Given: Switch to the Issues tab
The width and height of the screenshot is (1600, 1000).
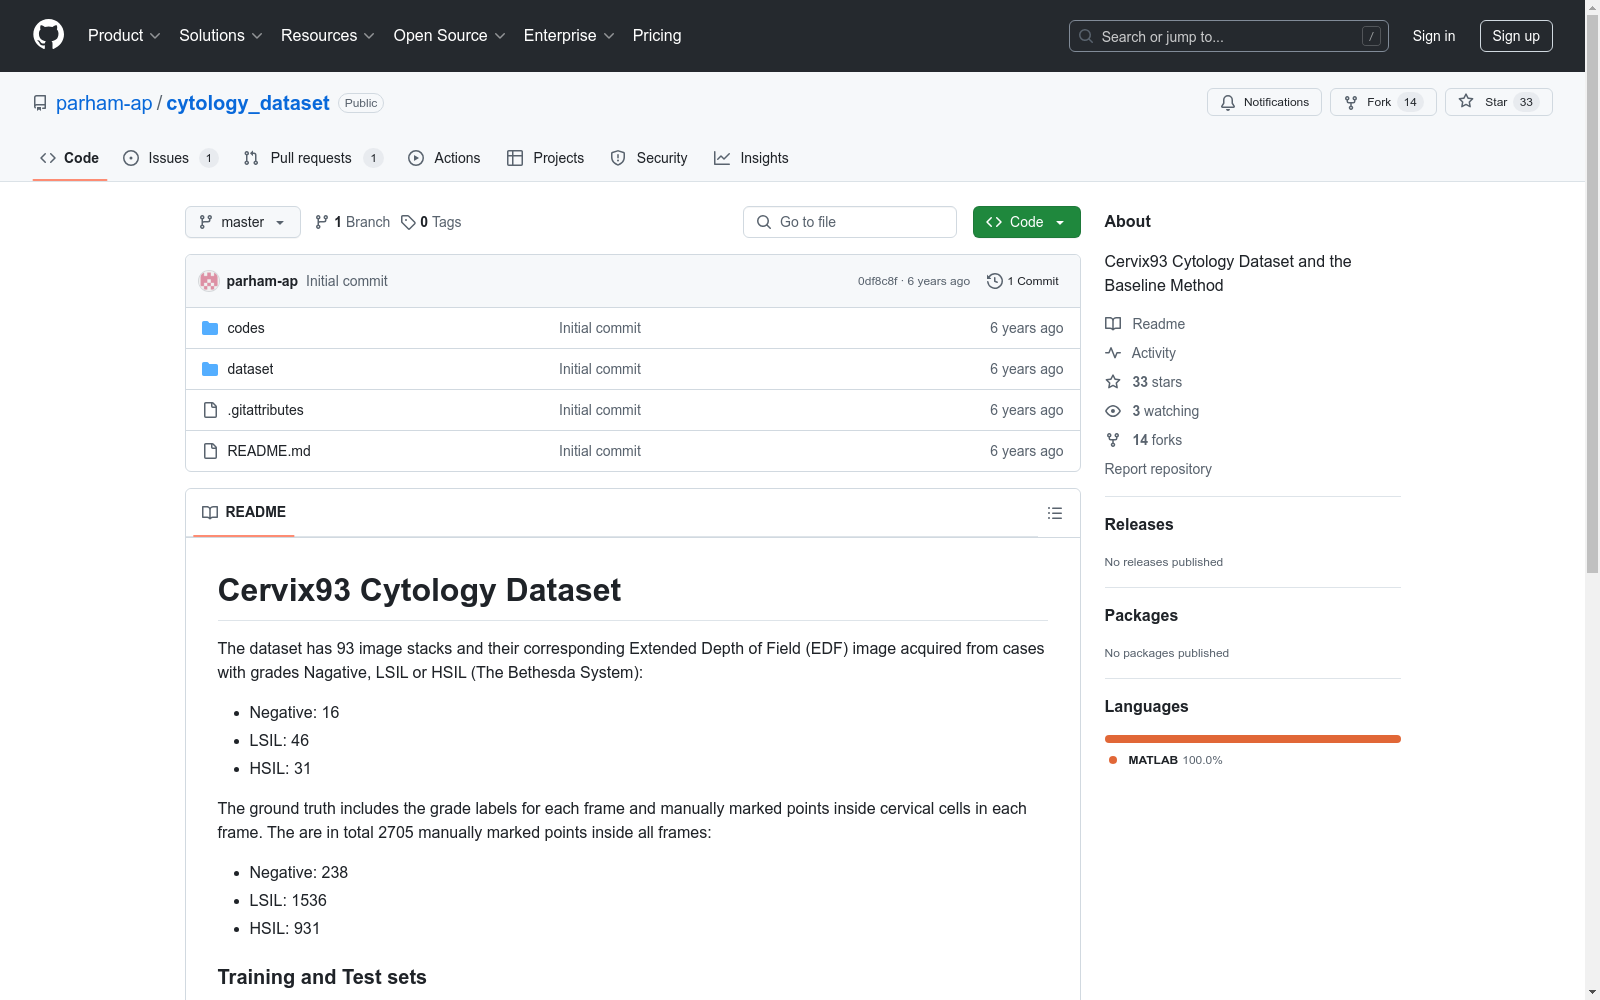Looking at the screenshot, I should pyautogui.click(x=170, y=158).
